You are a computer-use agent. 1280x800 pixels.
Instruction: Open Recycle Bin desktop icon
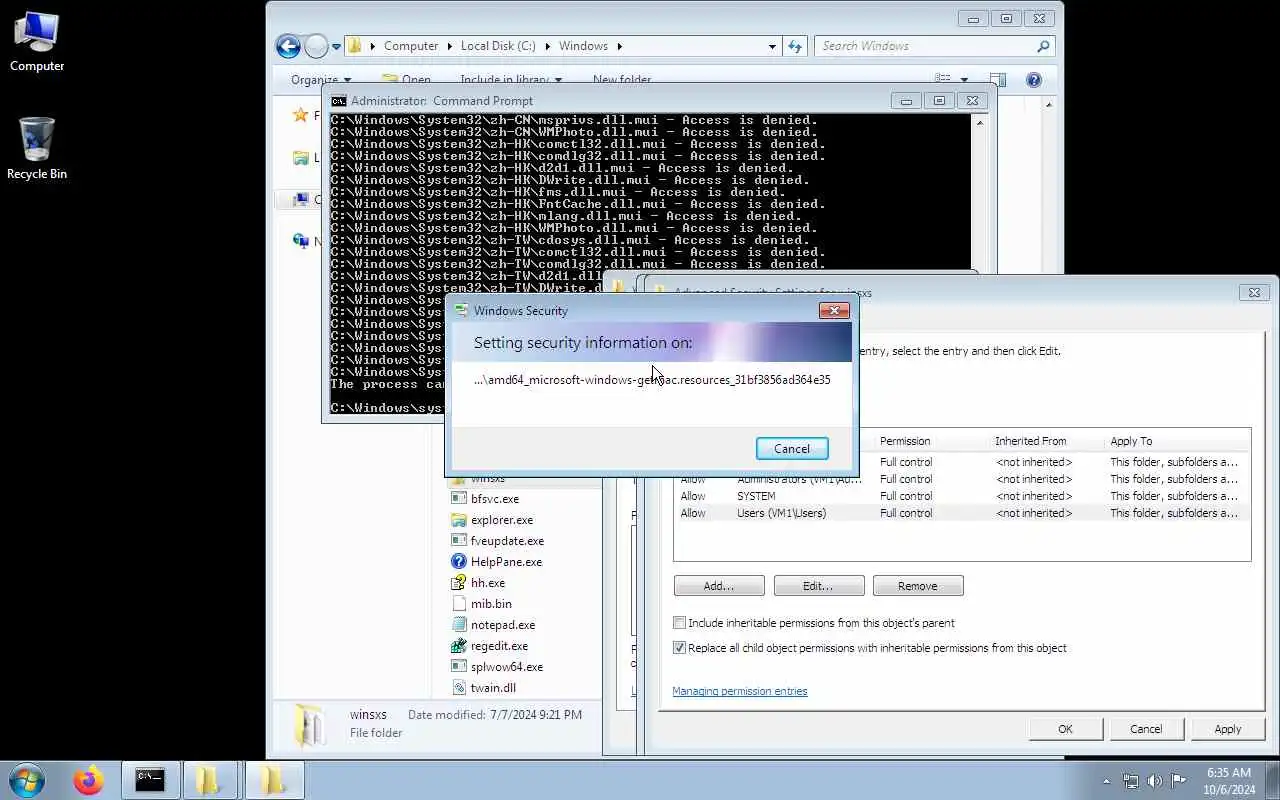point(37,148)
